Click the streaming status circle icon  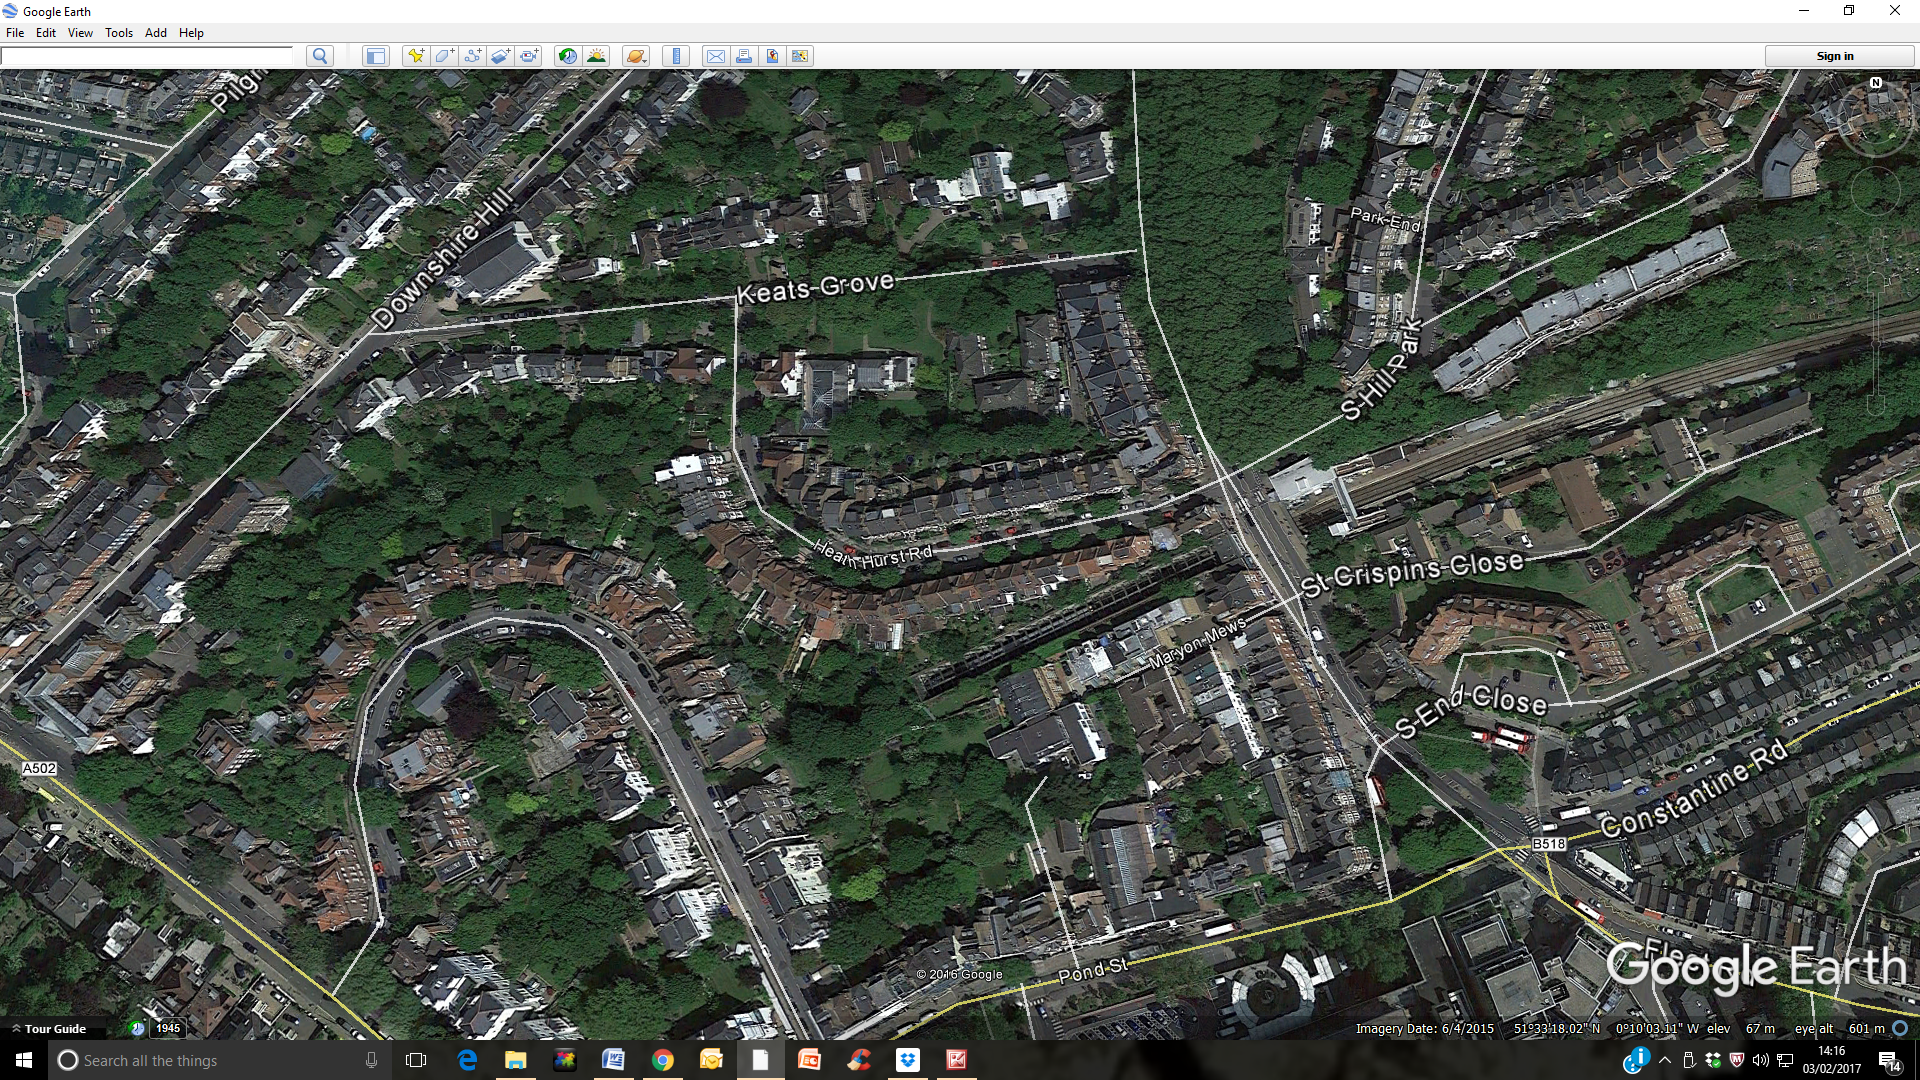tap(1900, 1028)
